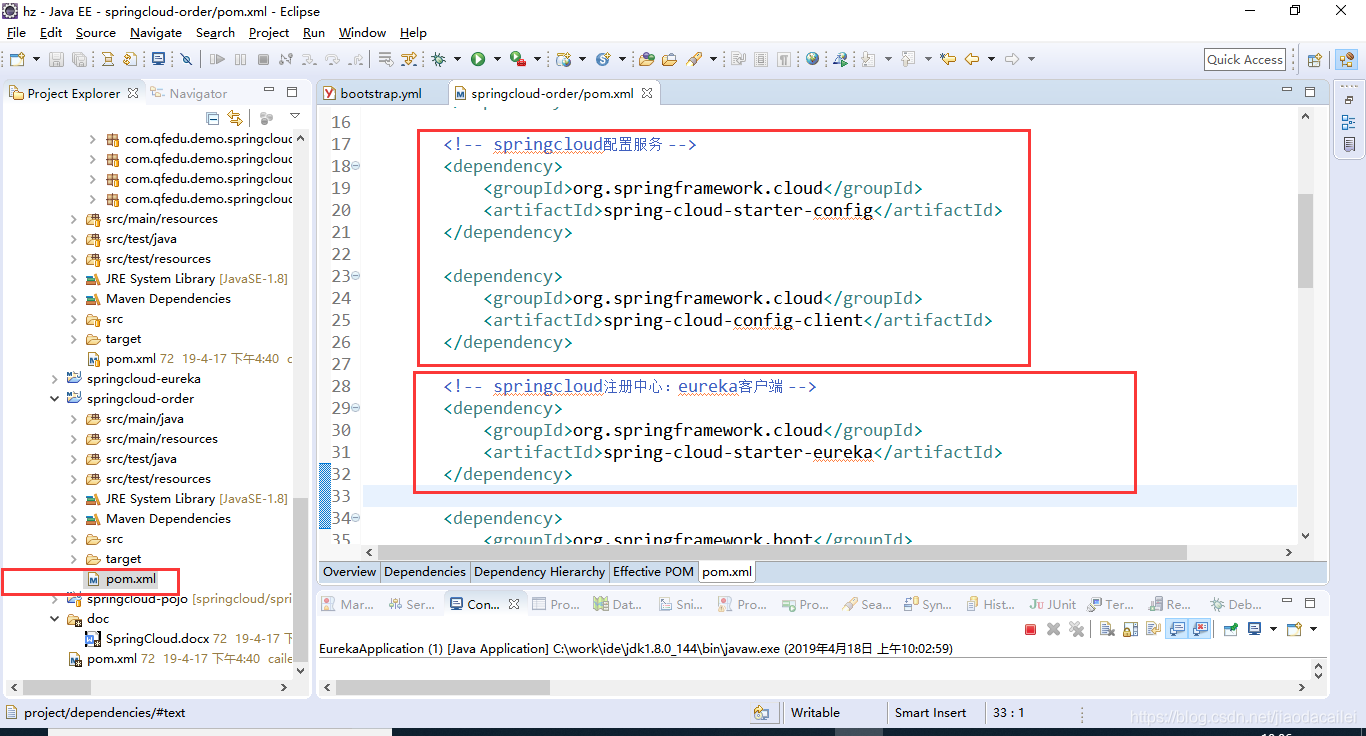The height and width of the screenshot is (736, 1366).
Task: Click the red Terminate console icon
Action: 1030,629
